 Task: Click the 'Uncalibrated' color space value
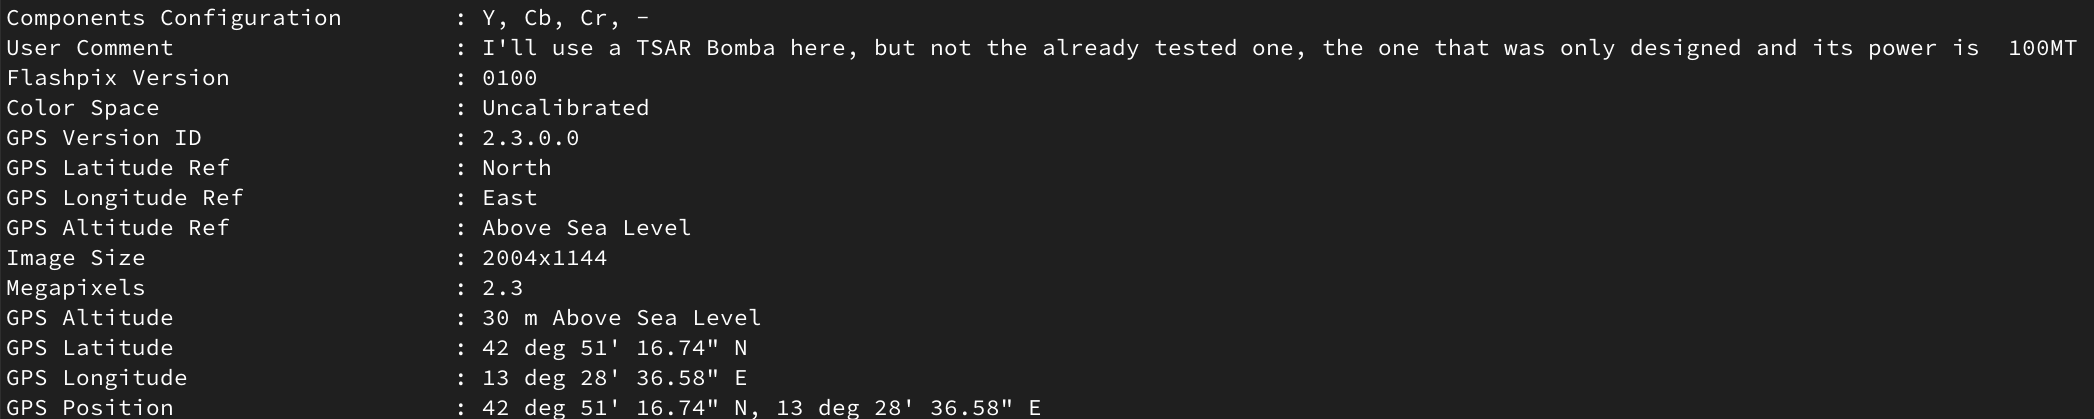pos(565,108)
